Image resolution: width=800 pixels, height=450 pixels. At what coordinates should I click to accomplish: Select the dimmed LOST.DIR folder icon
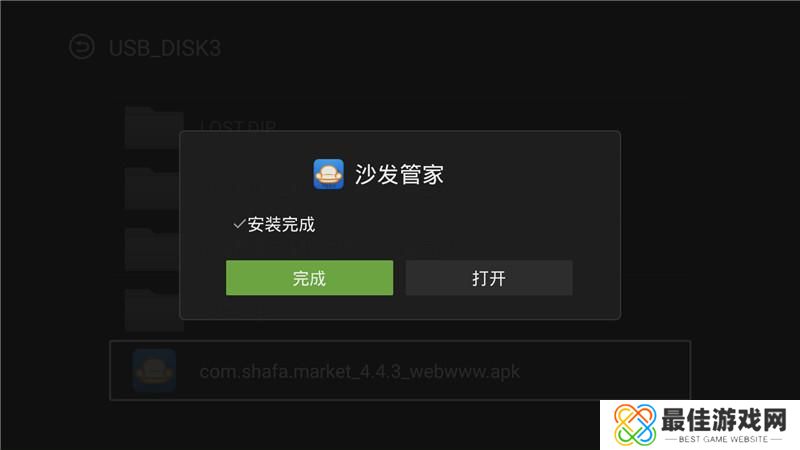coord(152,128)
